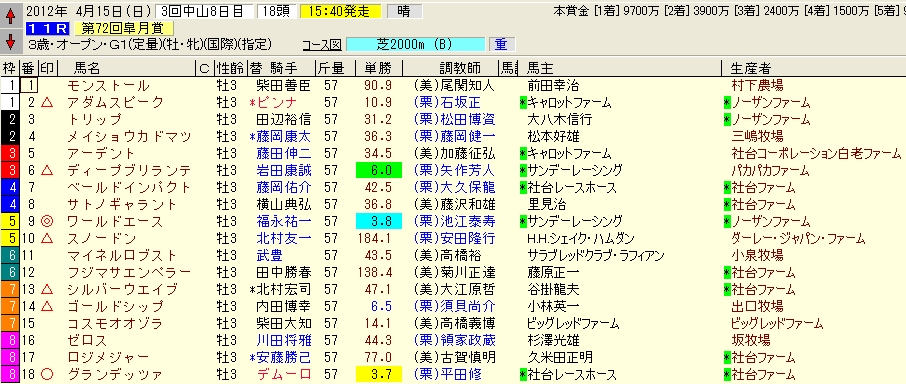The width and height of the screenshot is (906, 384).
Task: Select horse ベールドインパクト
Action: (128, 187)
